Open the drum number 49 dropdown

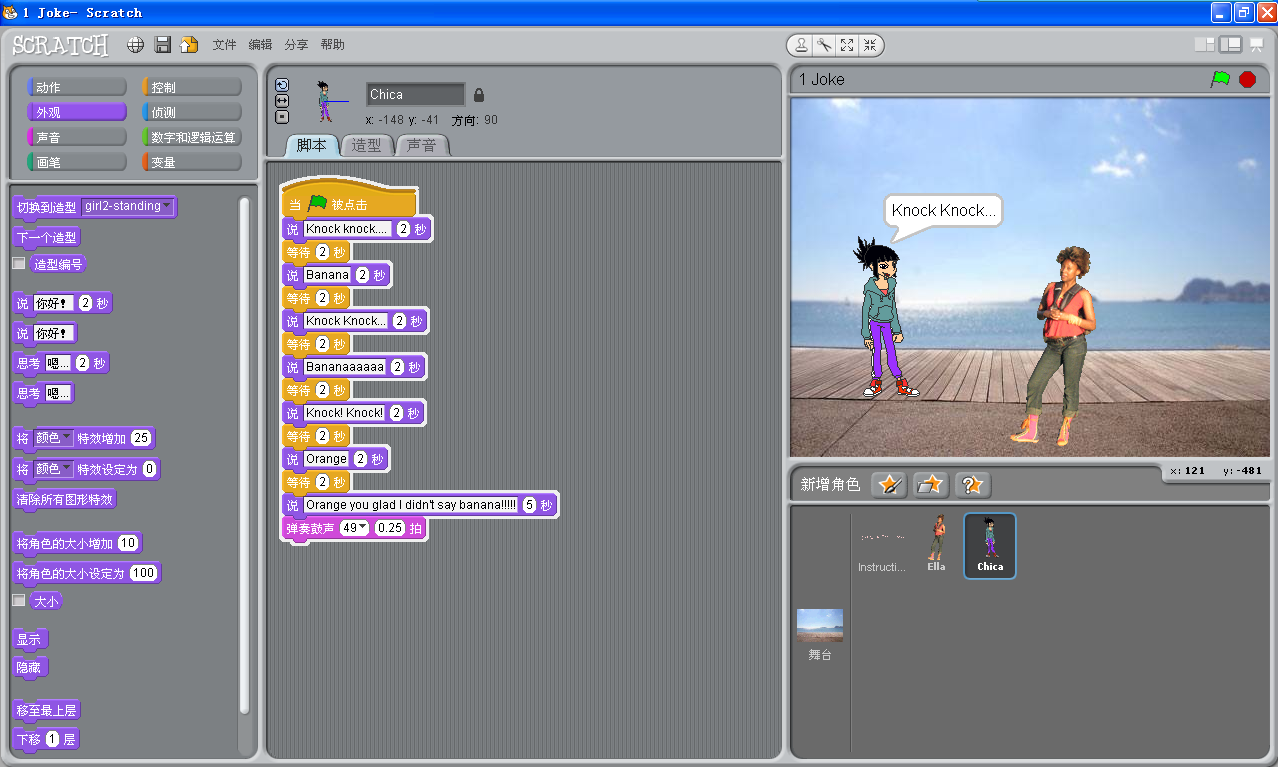pyautogui.click(x=362, y=528)
